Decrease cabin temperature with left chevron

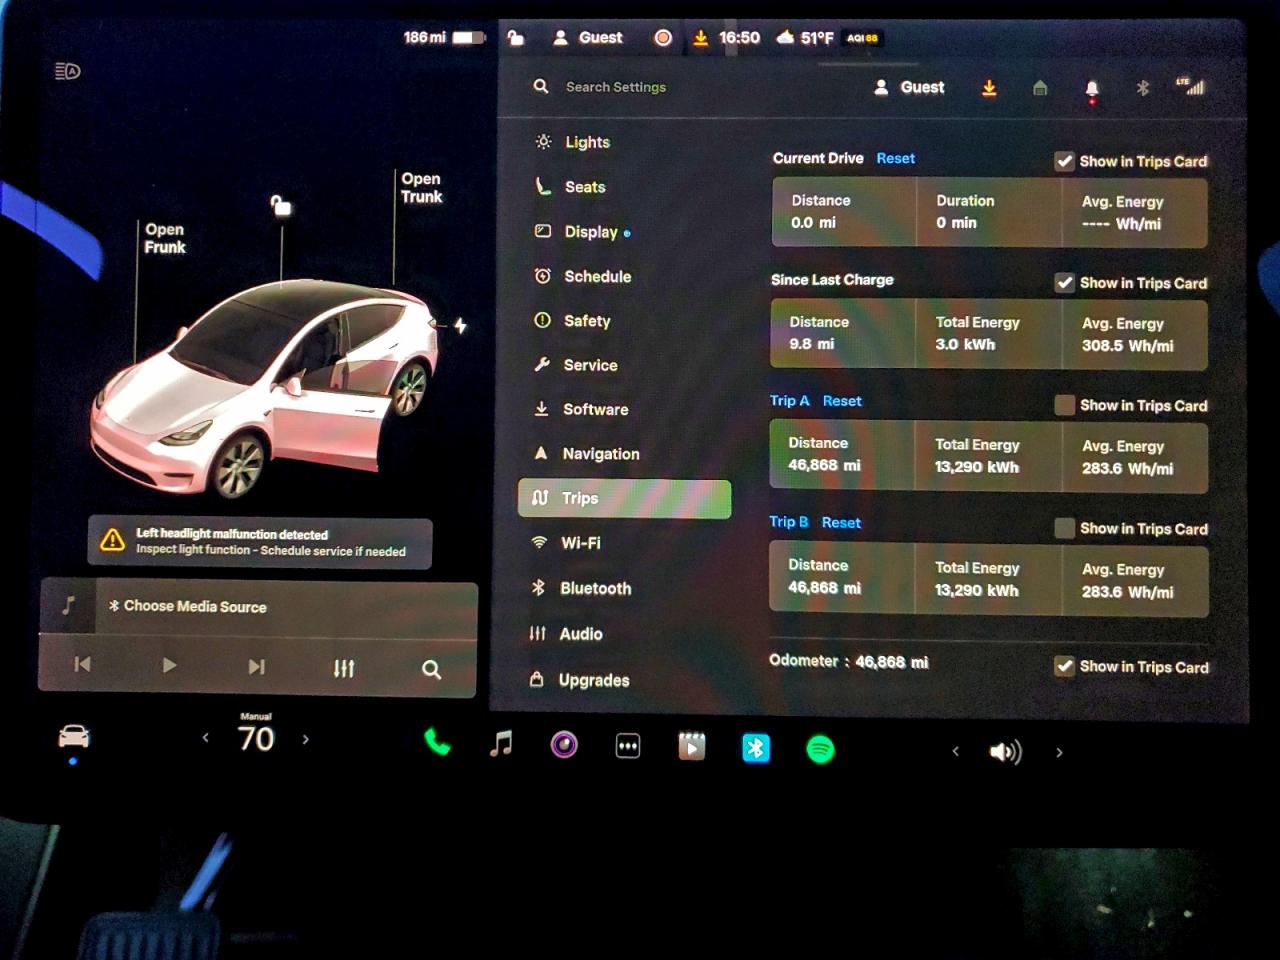pos(206,739)
